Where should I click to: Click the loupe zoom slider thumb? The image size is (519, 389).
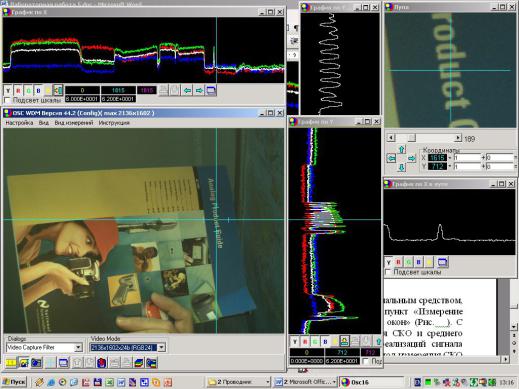[x=412, y=138]
